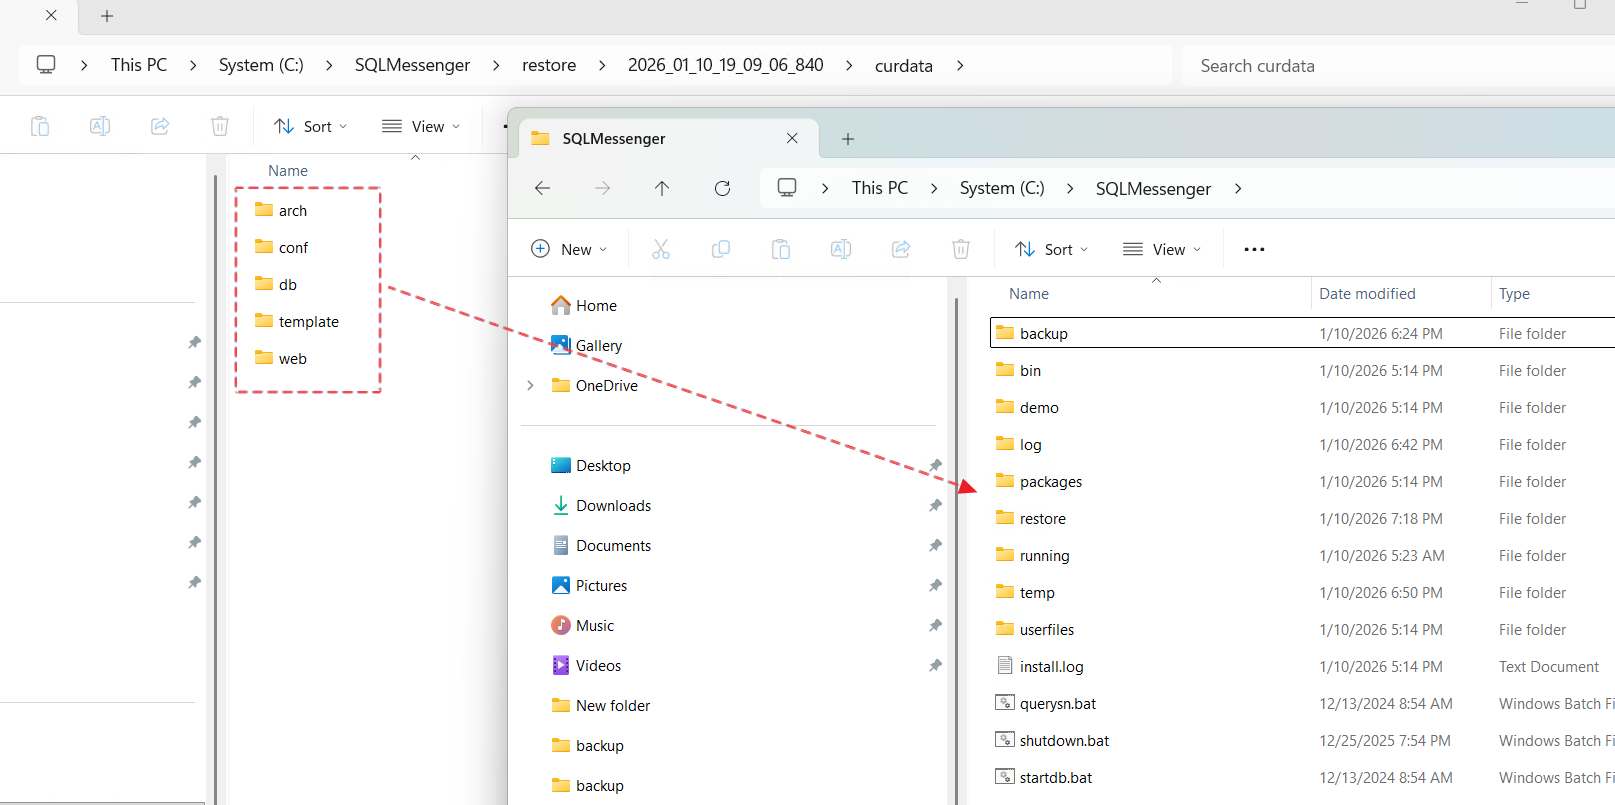Close the curdata window tab

click(x=51, y=15)
